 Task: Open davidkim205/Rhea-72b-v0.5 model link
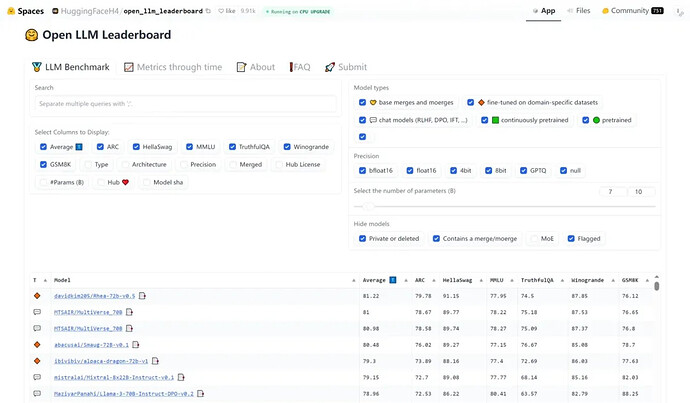[x=94, y=296]
